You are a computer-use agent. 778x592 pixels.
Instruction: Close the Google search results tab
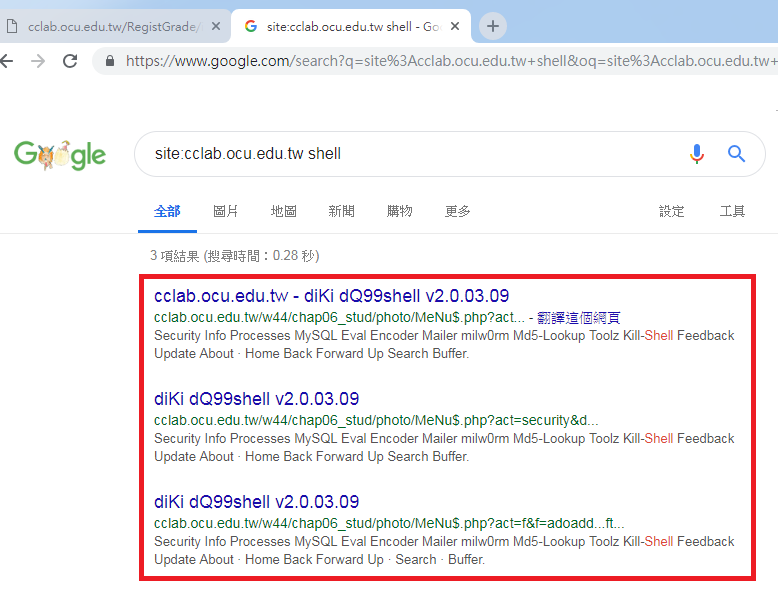click(454, 26)
